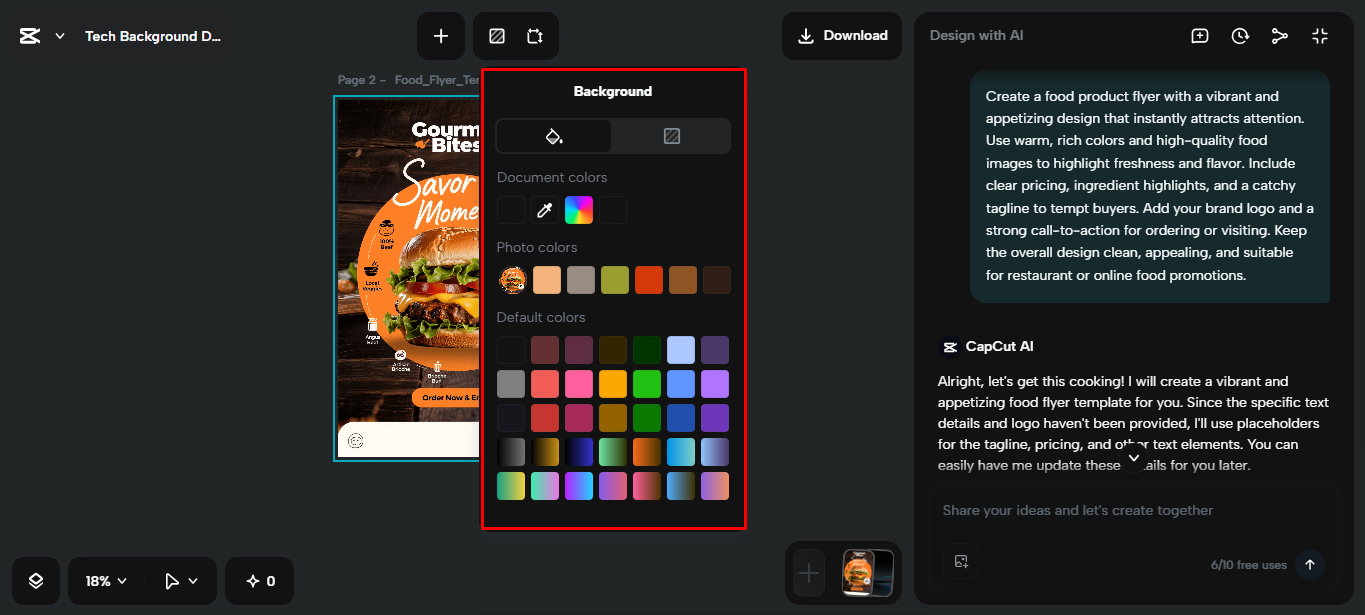Click the Download button
Screen dimensions: 1365x615
point(841,35)
